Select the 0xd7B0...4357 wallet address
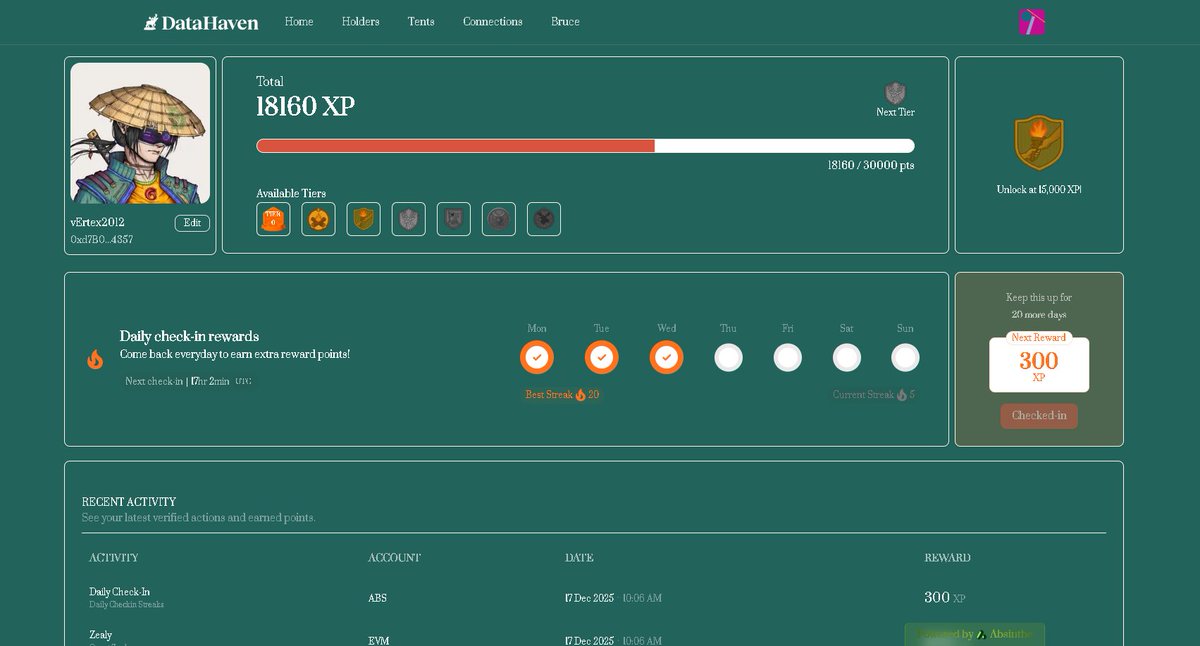 (102, 240)
